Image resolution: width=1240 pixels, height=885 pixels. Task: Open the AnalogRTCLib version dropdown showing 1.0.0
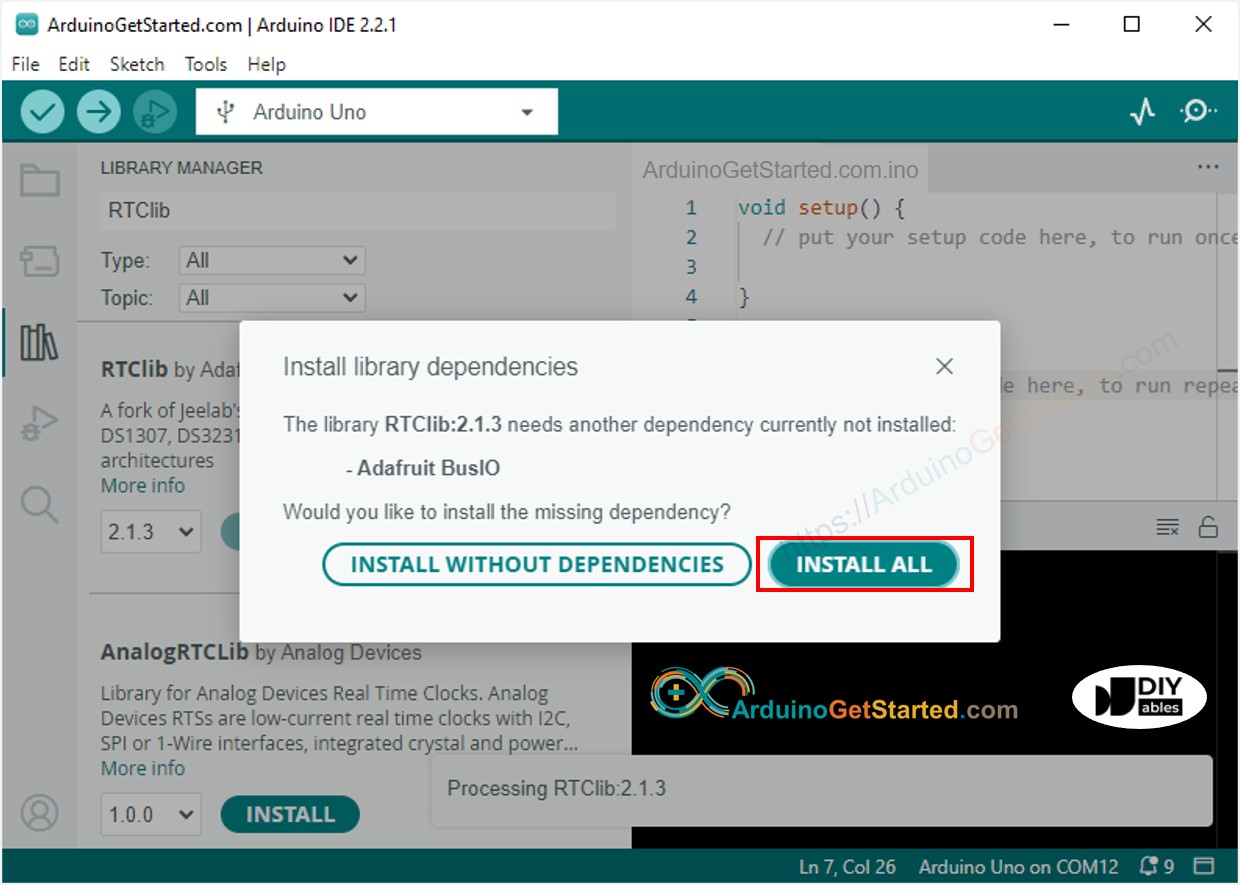coord(150,814)
